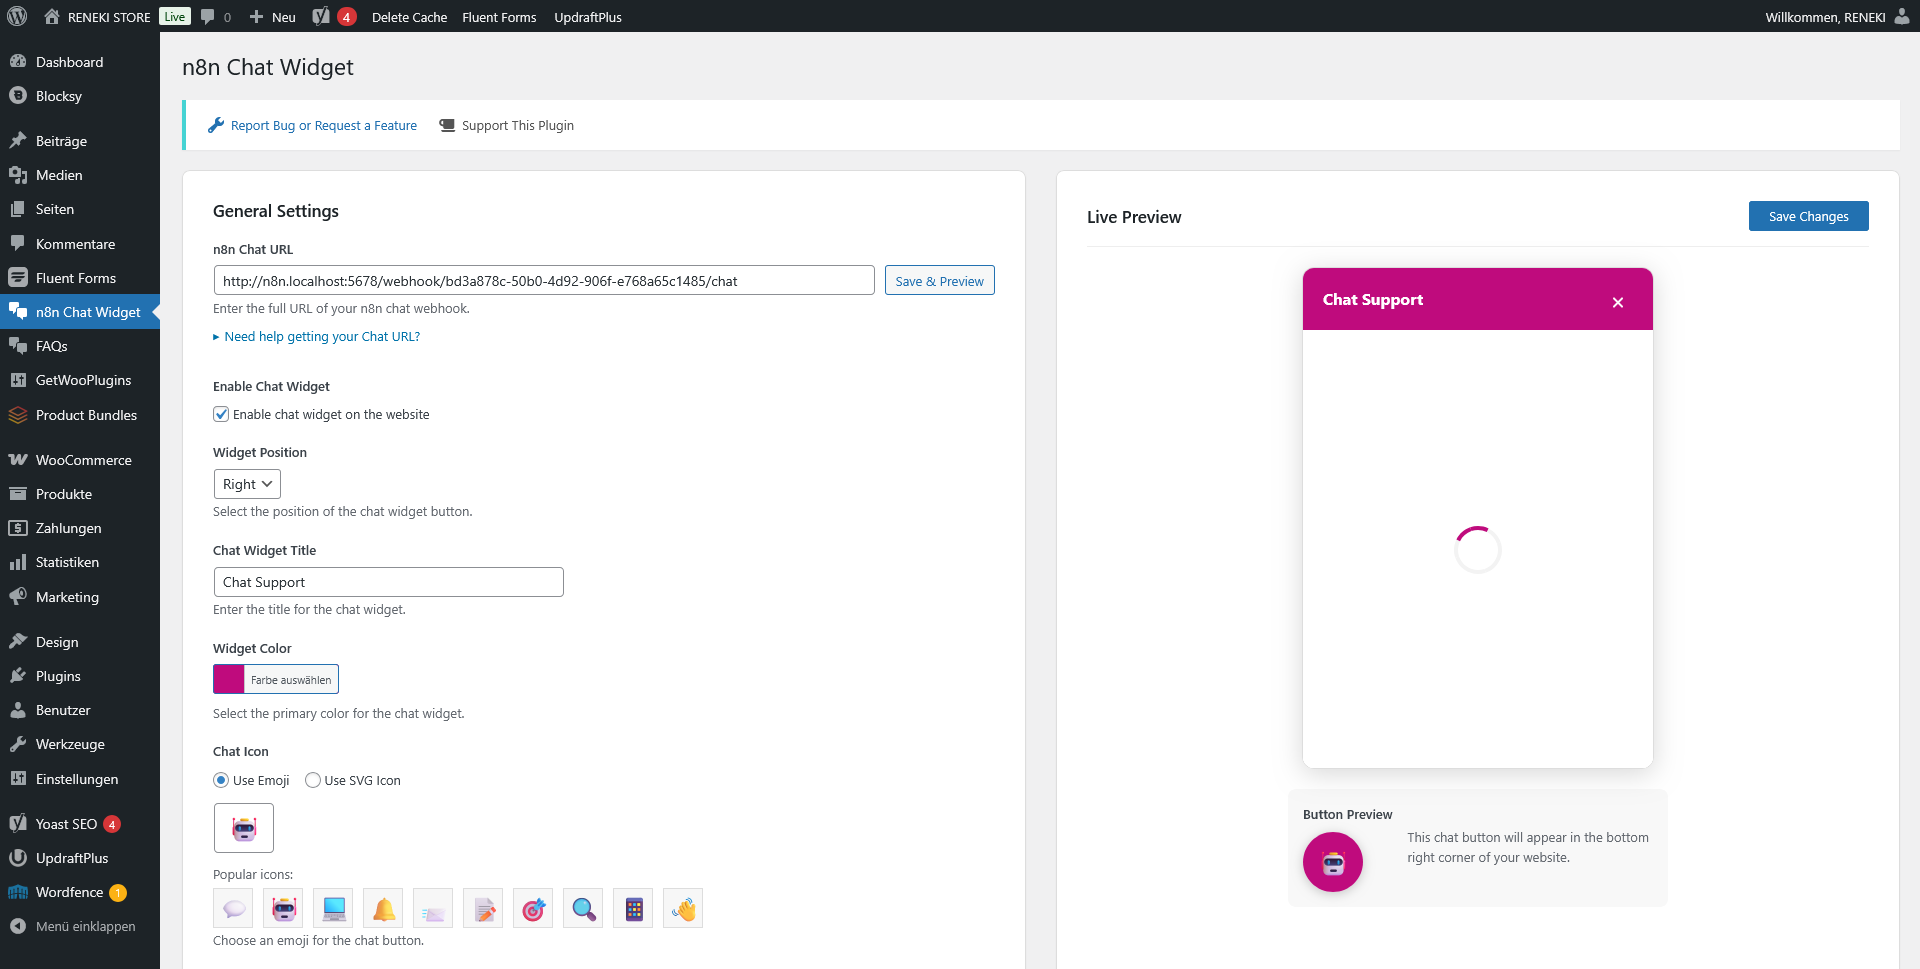
Task: Close the Chat Support preview window
Action: 1617,302
